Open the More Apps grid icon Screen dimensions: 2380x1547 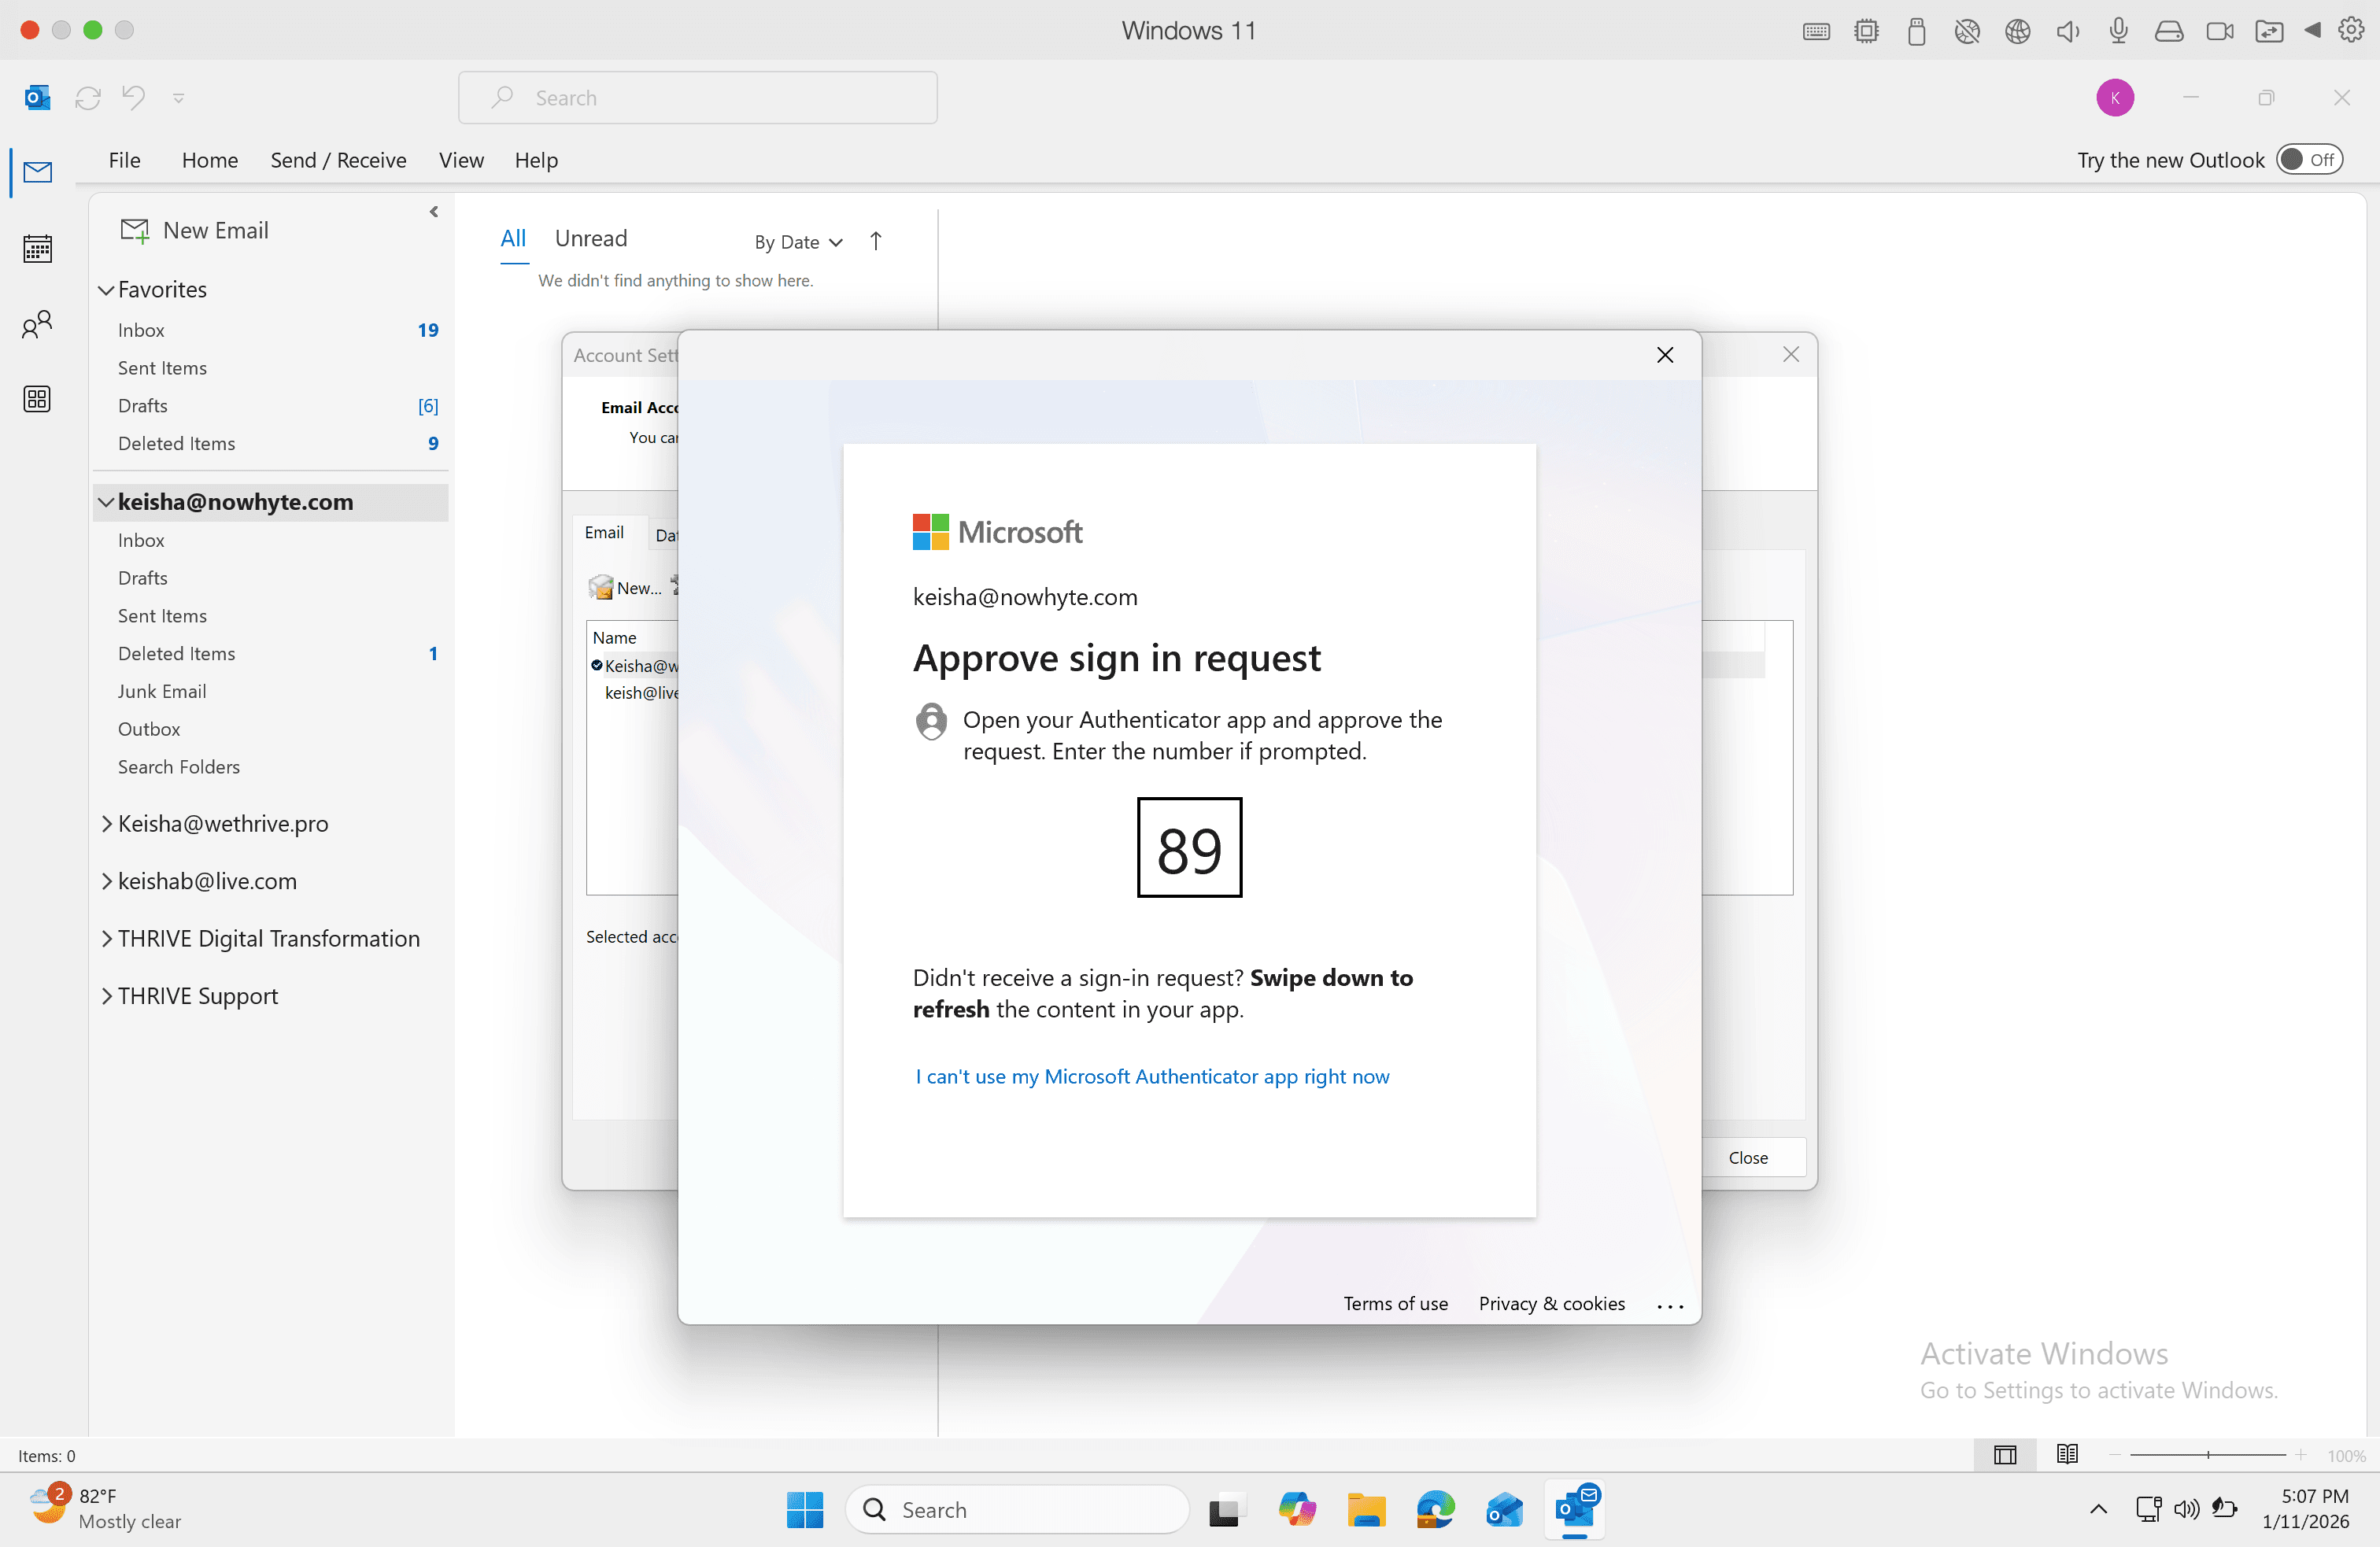point(37,399)
